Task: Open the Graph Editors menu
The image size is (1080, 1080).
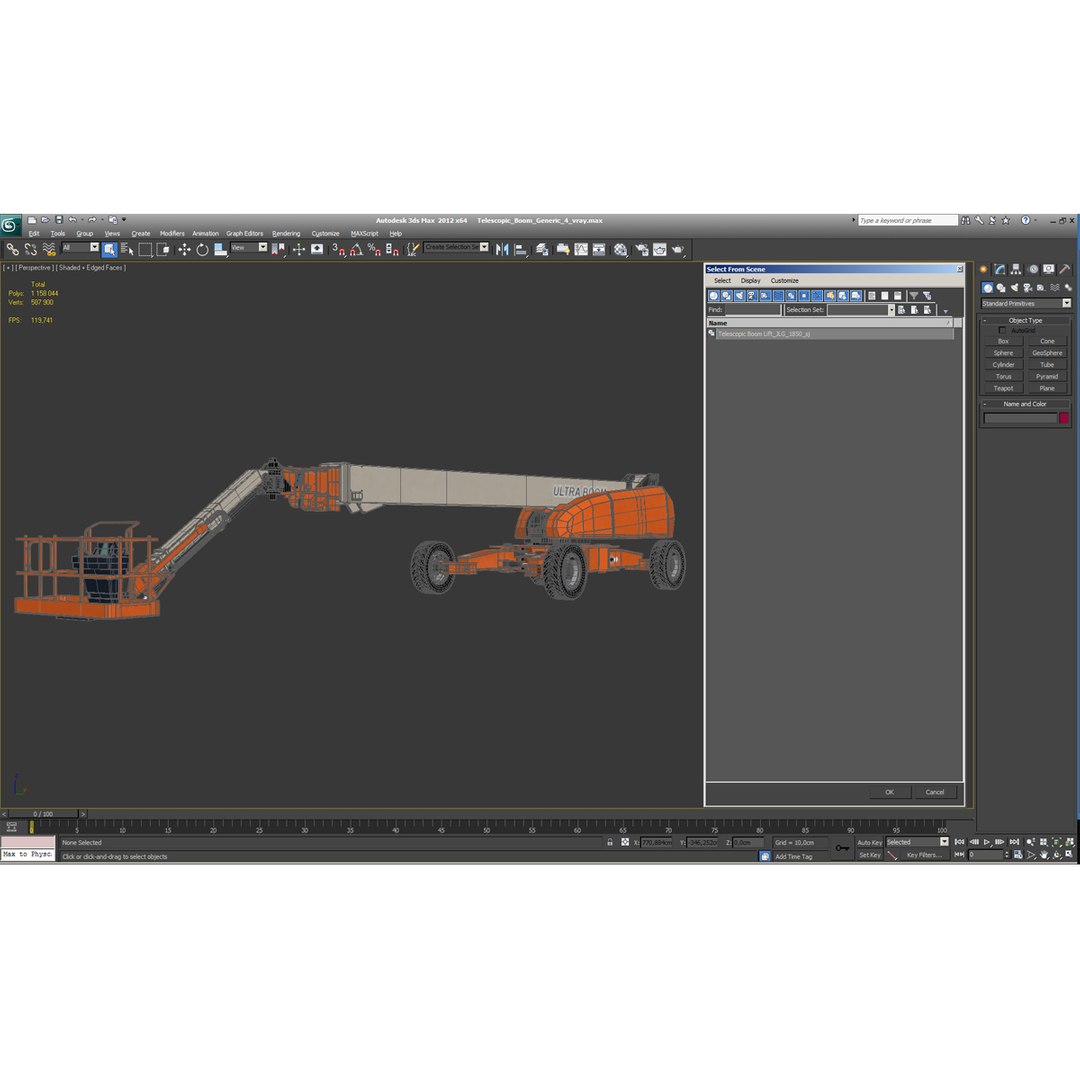Action: click(245, 233)
